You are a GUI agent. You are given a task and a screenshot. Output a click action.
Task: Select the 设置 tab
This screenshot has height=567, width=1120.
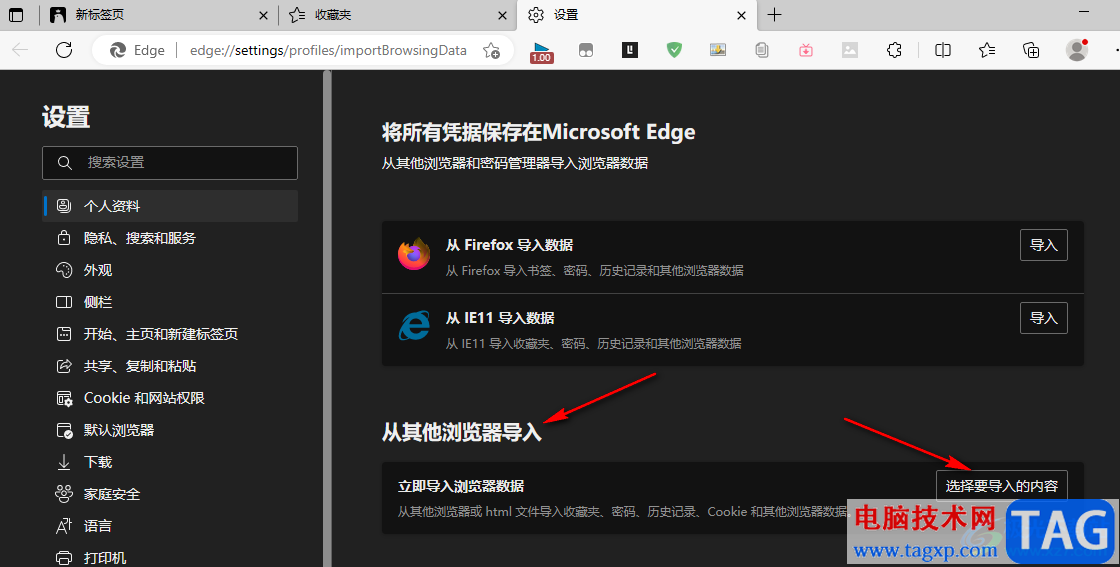point(636,15)
